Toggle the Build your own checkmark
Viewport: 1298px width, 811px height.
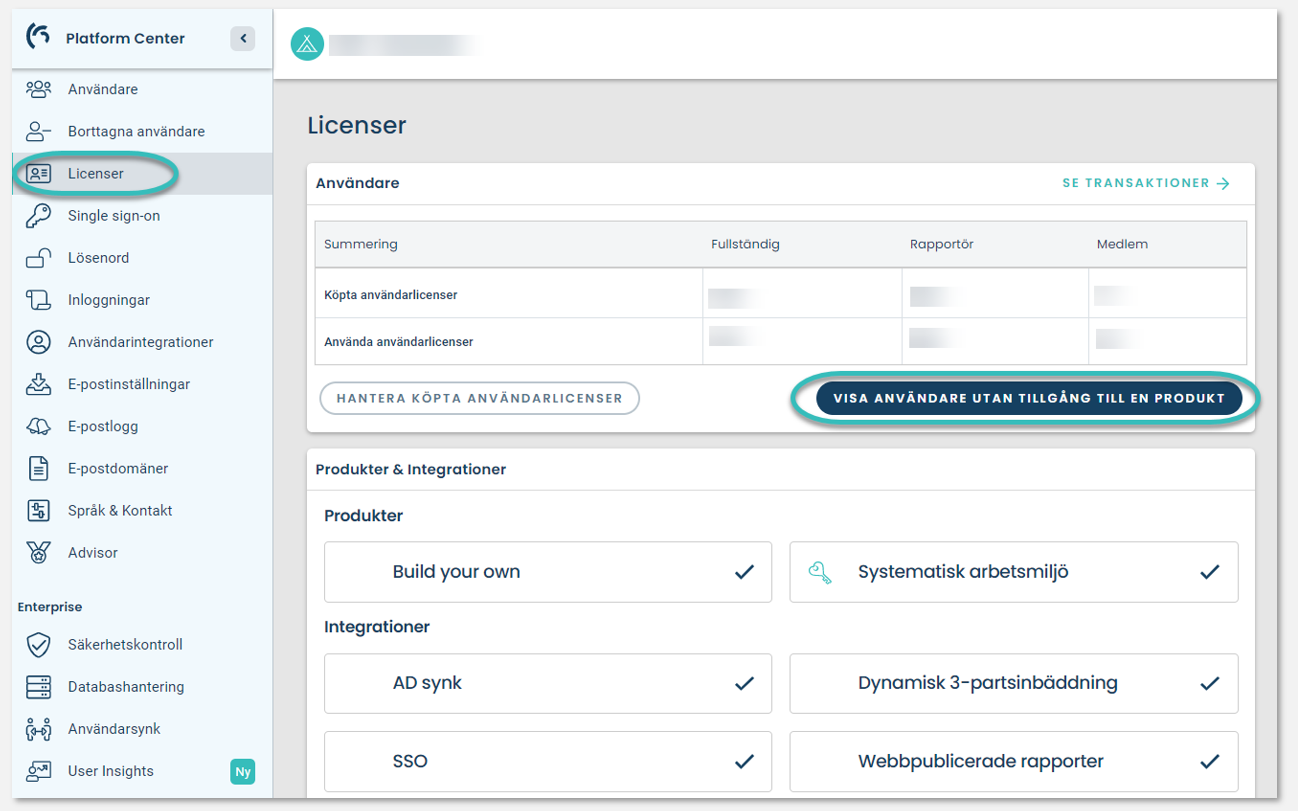(x=744, y=572)
